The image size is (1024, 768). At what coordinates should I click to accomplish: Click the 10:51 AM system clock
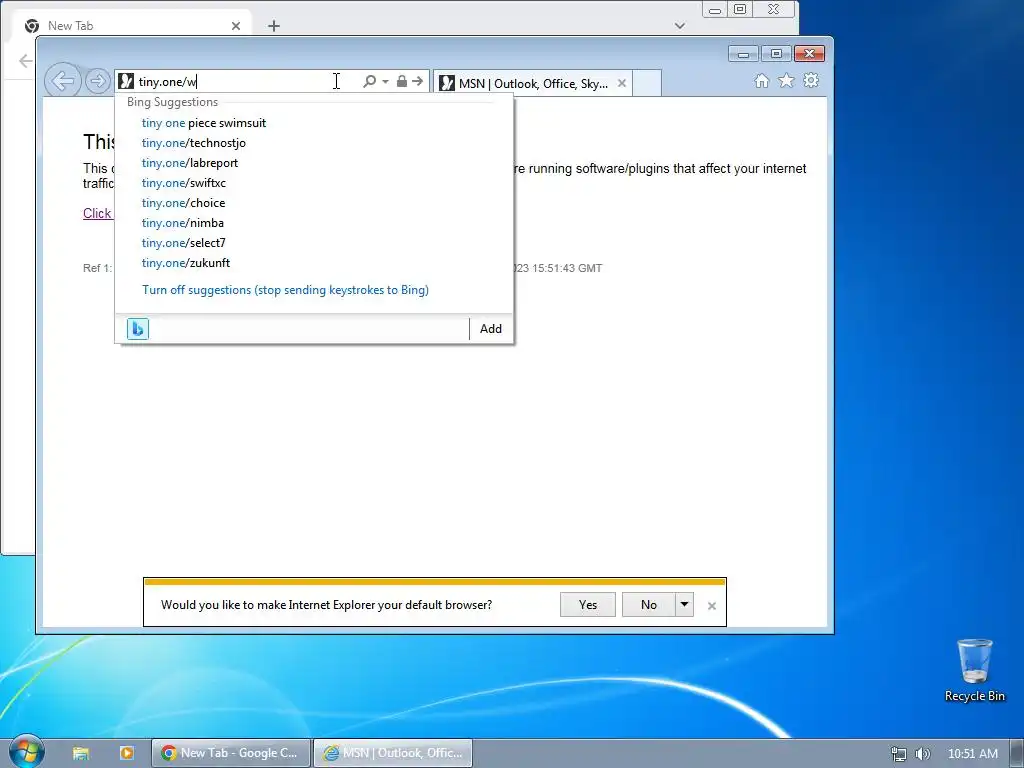[x=972, y=754]
